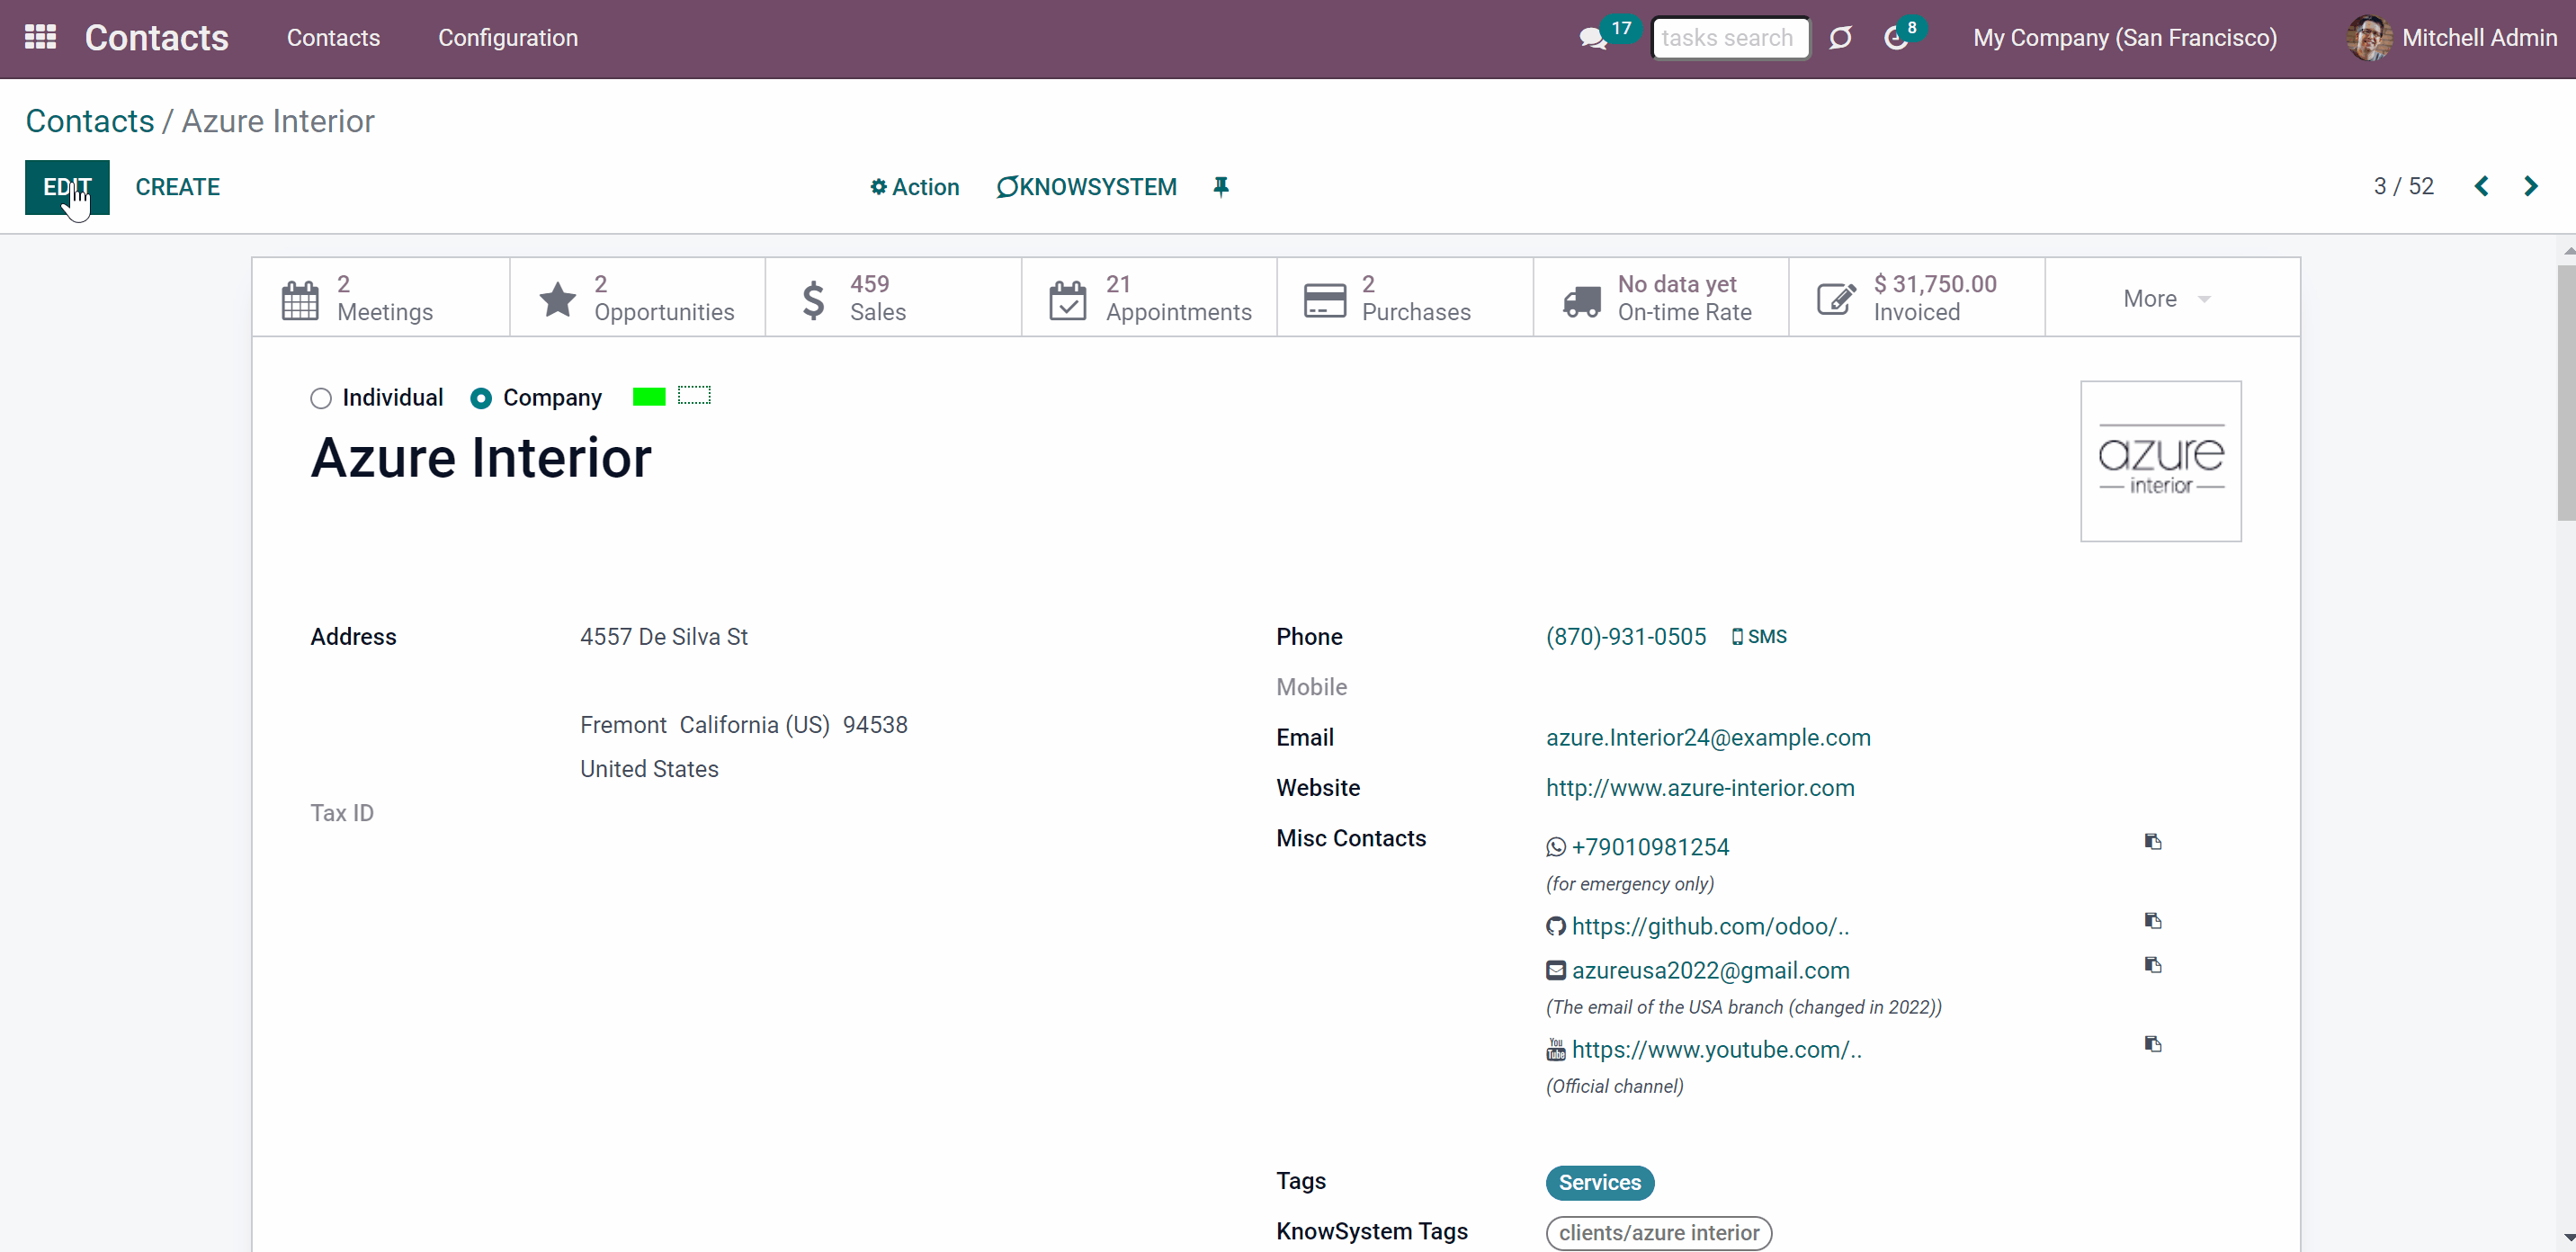Click the envelope icon beside azureusa2022

[x=1556, y=971]
